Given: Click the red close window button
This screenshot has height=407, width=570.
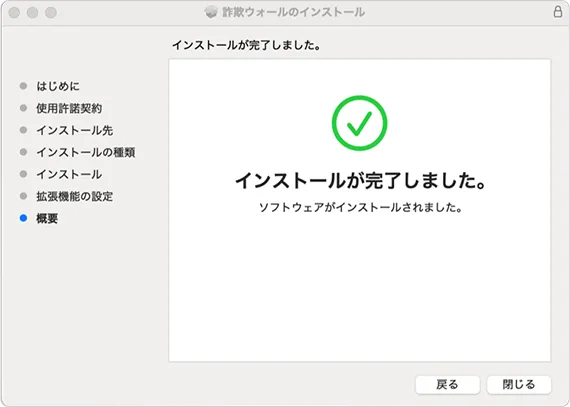Looking at the screenshot, I should (x=14, y=12).
